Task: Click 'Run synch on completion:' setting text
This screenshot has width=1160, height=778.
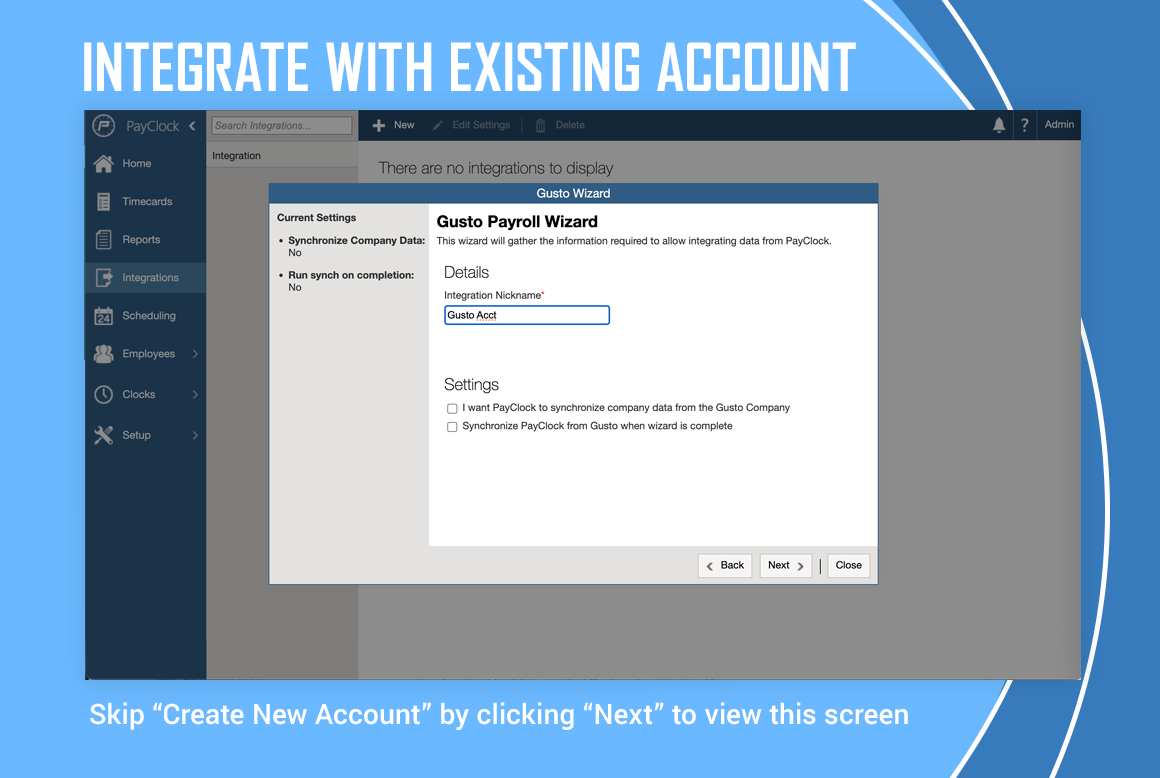Action: click(x=351, y=275)
